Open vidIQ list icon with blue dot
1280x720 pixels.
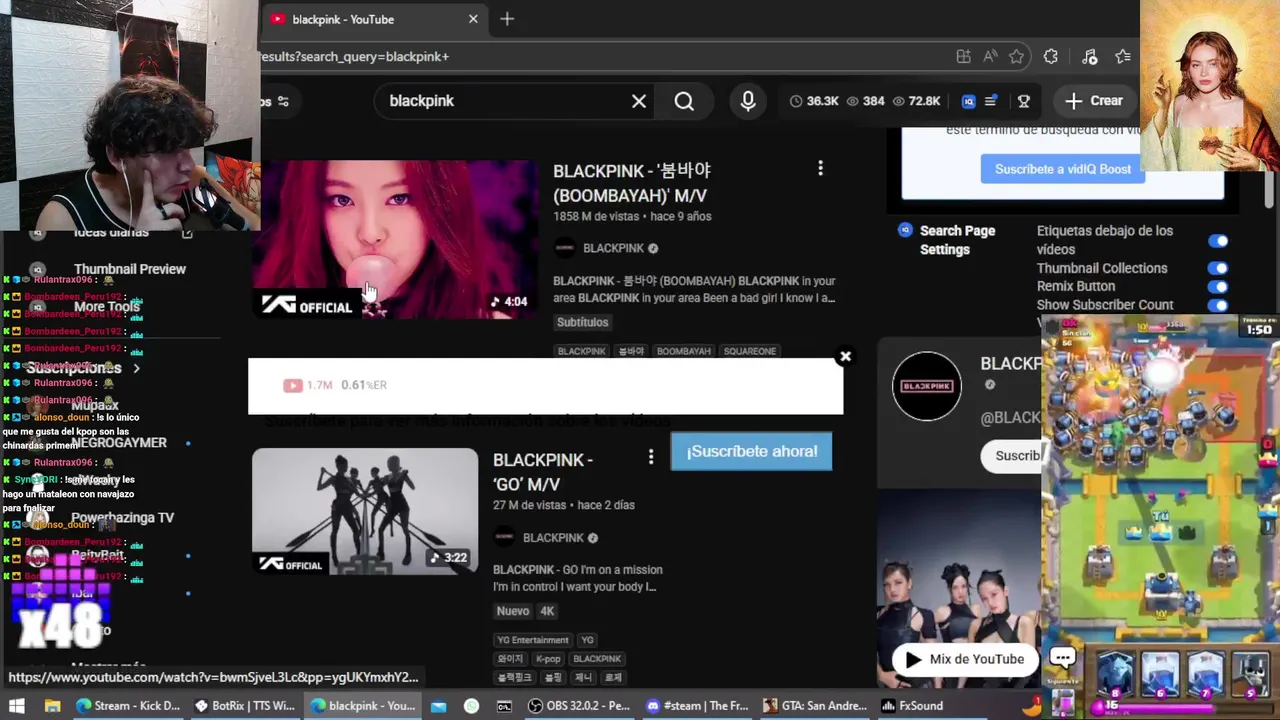tap(991, 101)
